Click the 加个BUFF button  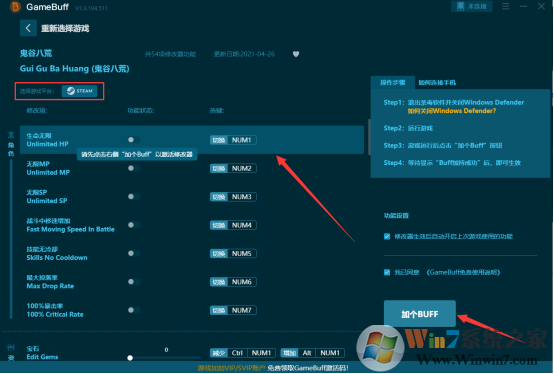(x=420, y=314)
